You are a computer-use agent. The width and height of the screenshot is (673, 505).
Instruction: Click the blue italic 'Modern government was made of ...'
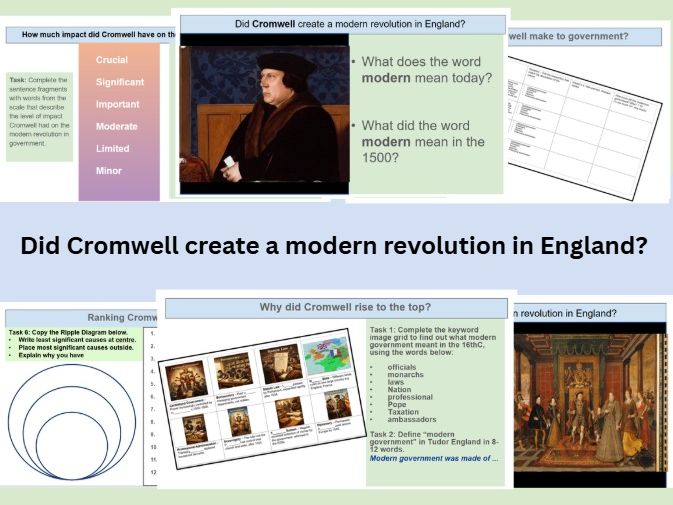pos(434,459)
